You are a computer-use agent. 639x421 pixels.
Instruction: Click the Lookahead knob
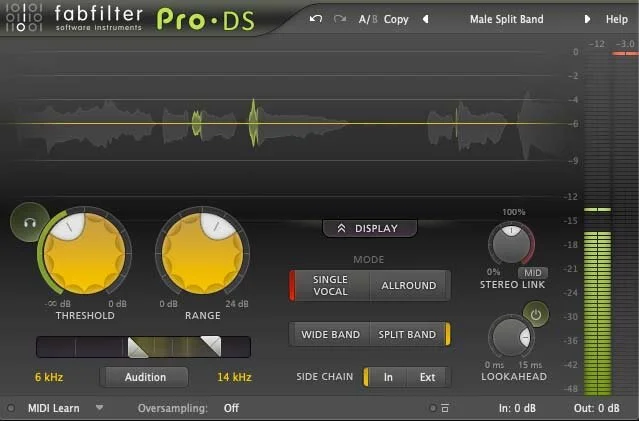[511, 337]
